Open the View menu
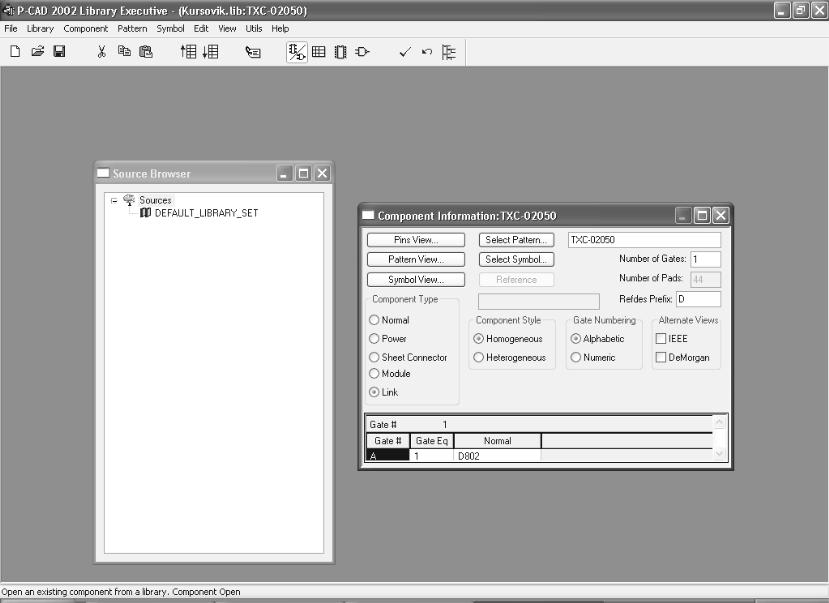The image size is (829, 603). [x=227, y=29]
